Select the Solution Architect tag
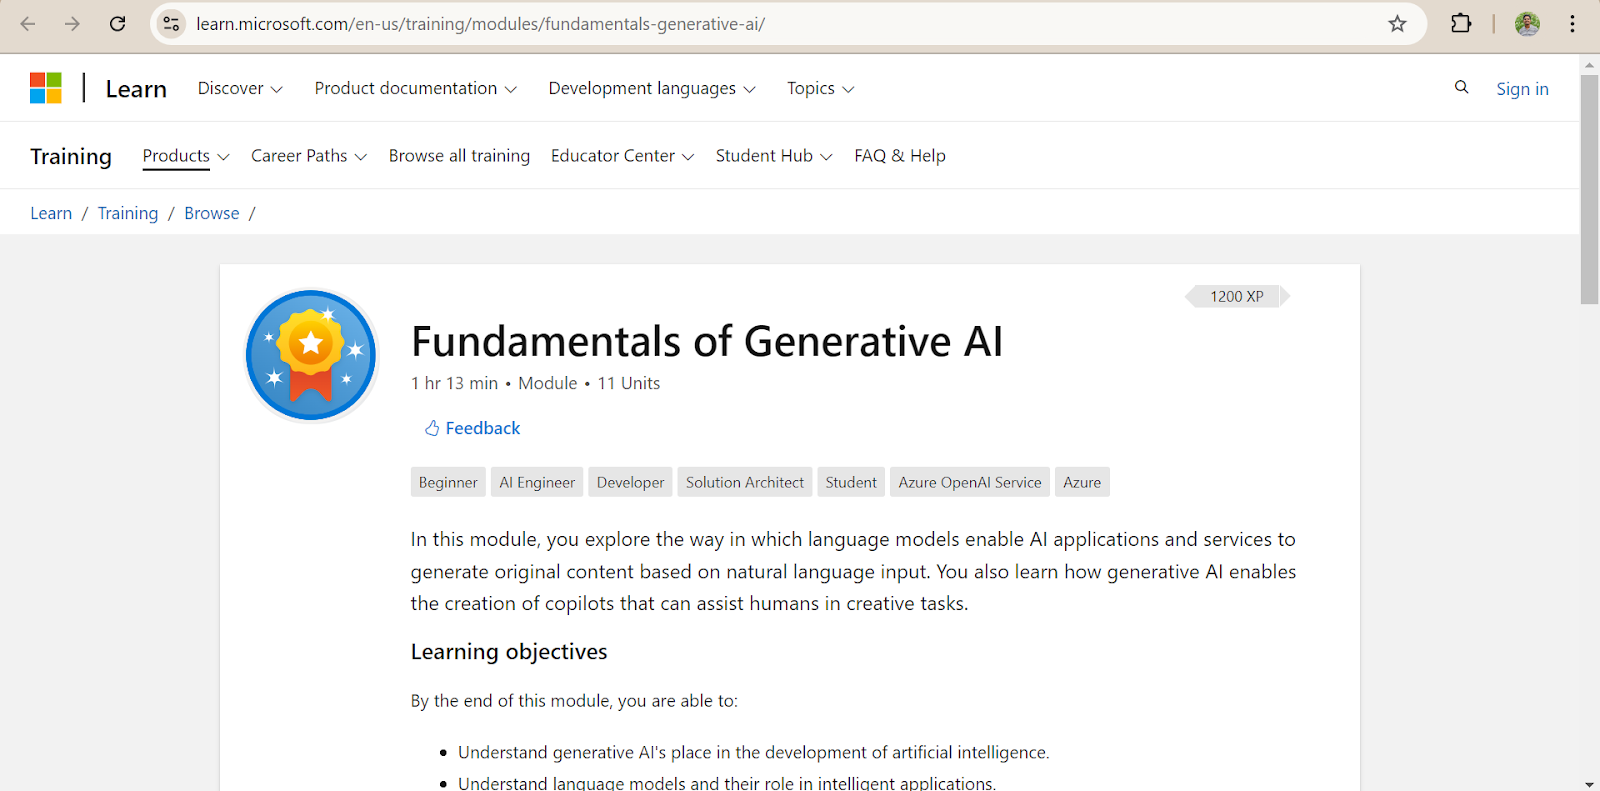The height and width of the screenshot is (791, 1600). tap(745, 482)
